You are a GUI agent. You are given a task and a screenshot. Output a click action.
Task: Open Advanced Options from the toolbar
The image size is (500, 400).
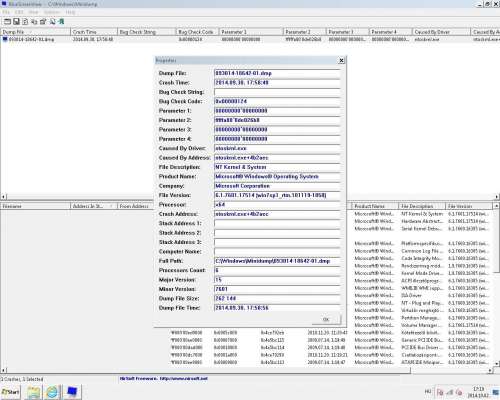[7, 22]
